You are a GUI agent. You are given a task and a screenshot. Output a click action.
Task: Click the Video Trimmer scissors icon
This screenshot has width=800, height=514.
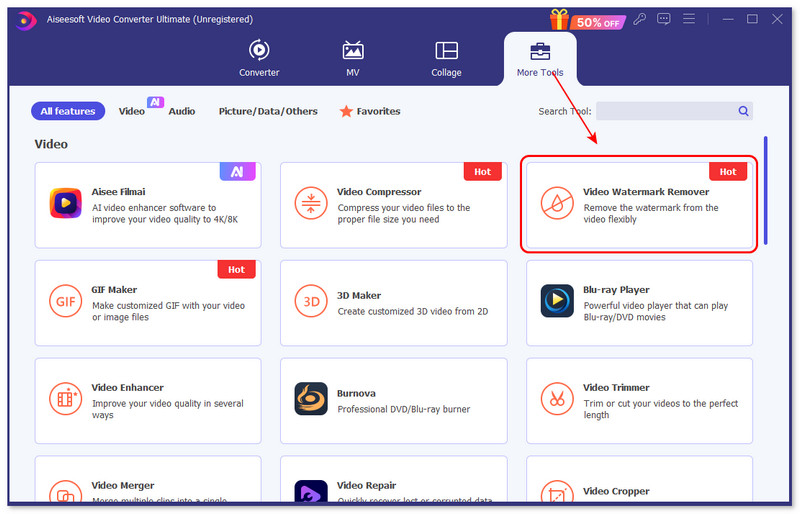point(557,399)
